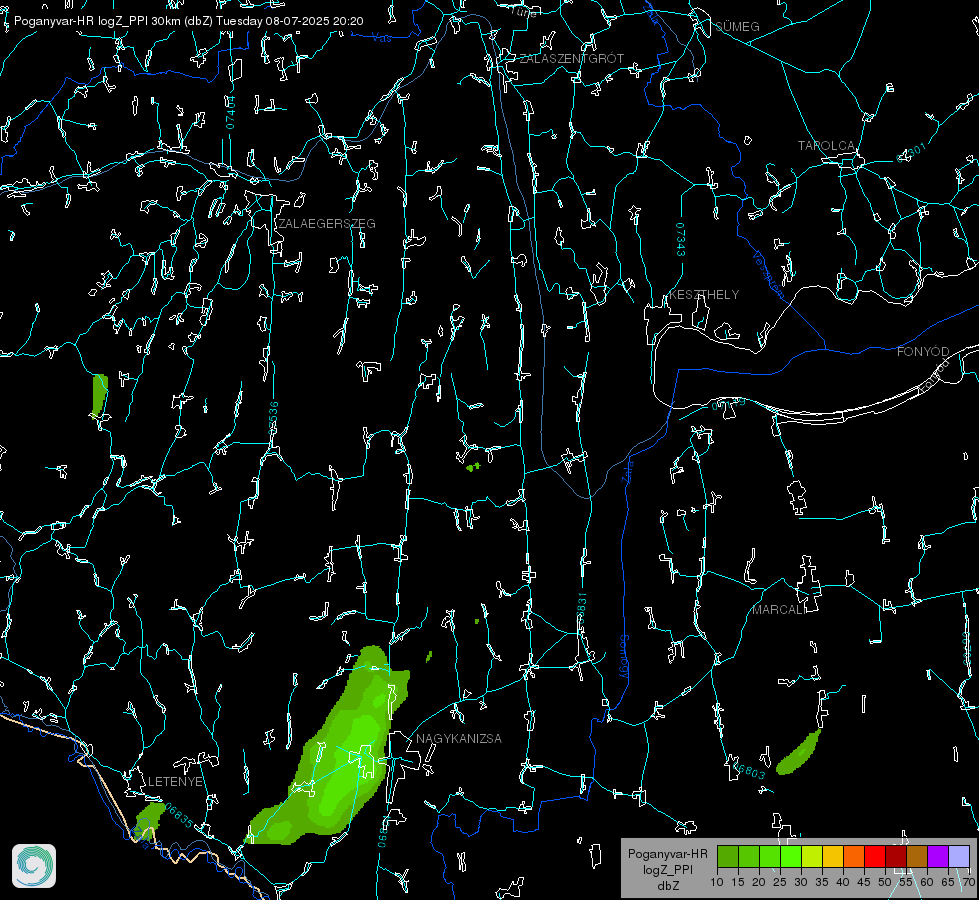Select the 25-30 dBZ bright green swatch
979x900 pixels.
click(x=791, y=856)
